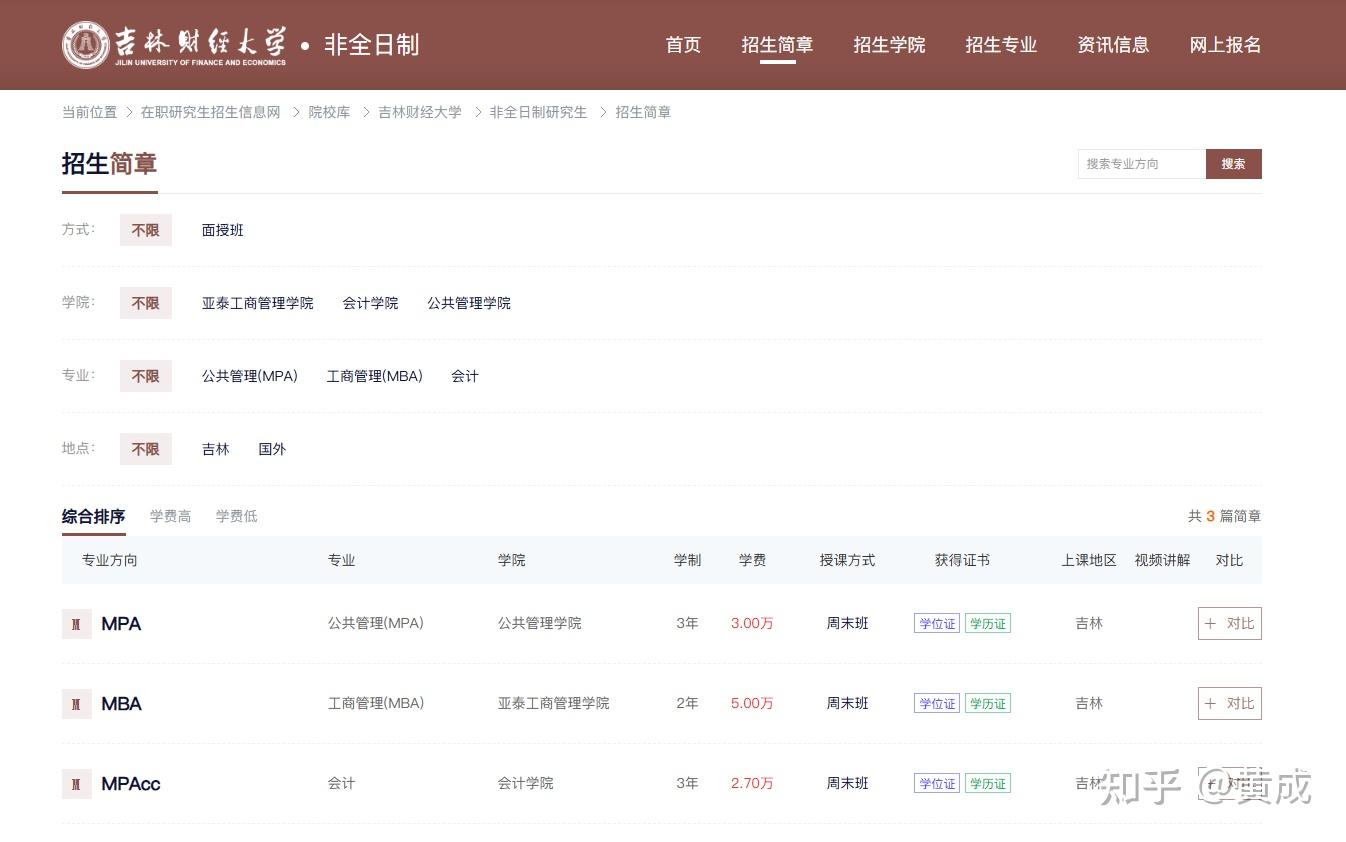This screenshot has height=842, width=1346.
Task: Filter by 公共管理学院 in 学院 row
Action: tap(469, 303)
